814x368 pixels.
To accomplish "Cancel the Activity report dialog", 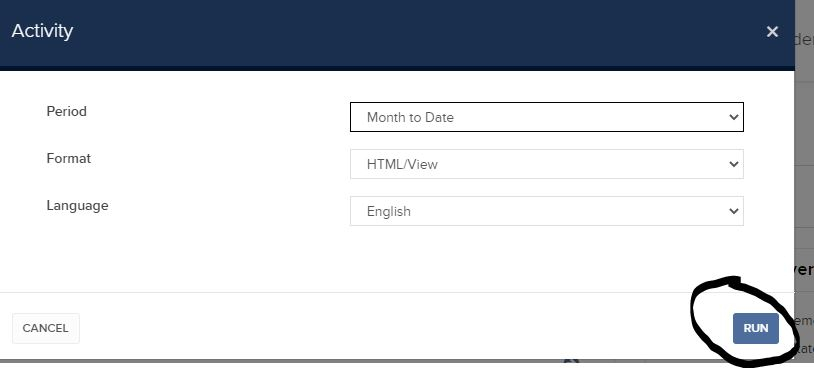I will [46, 328].
